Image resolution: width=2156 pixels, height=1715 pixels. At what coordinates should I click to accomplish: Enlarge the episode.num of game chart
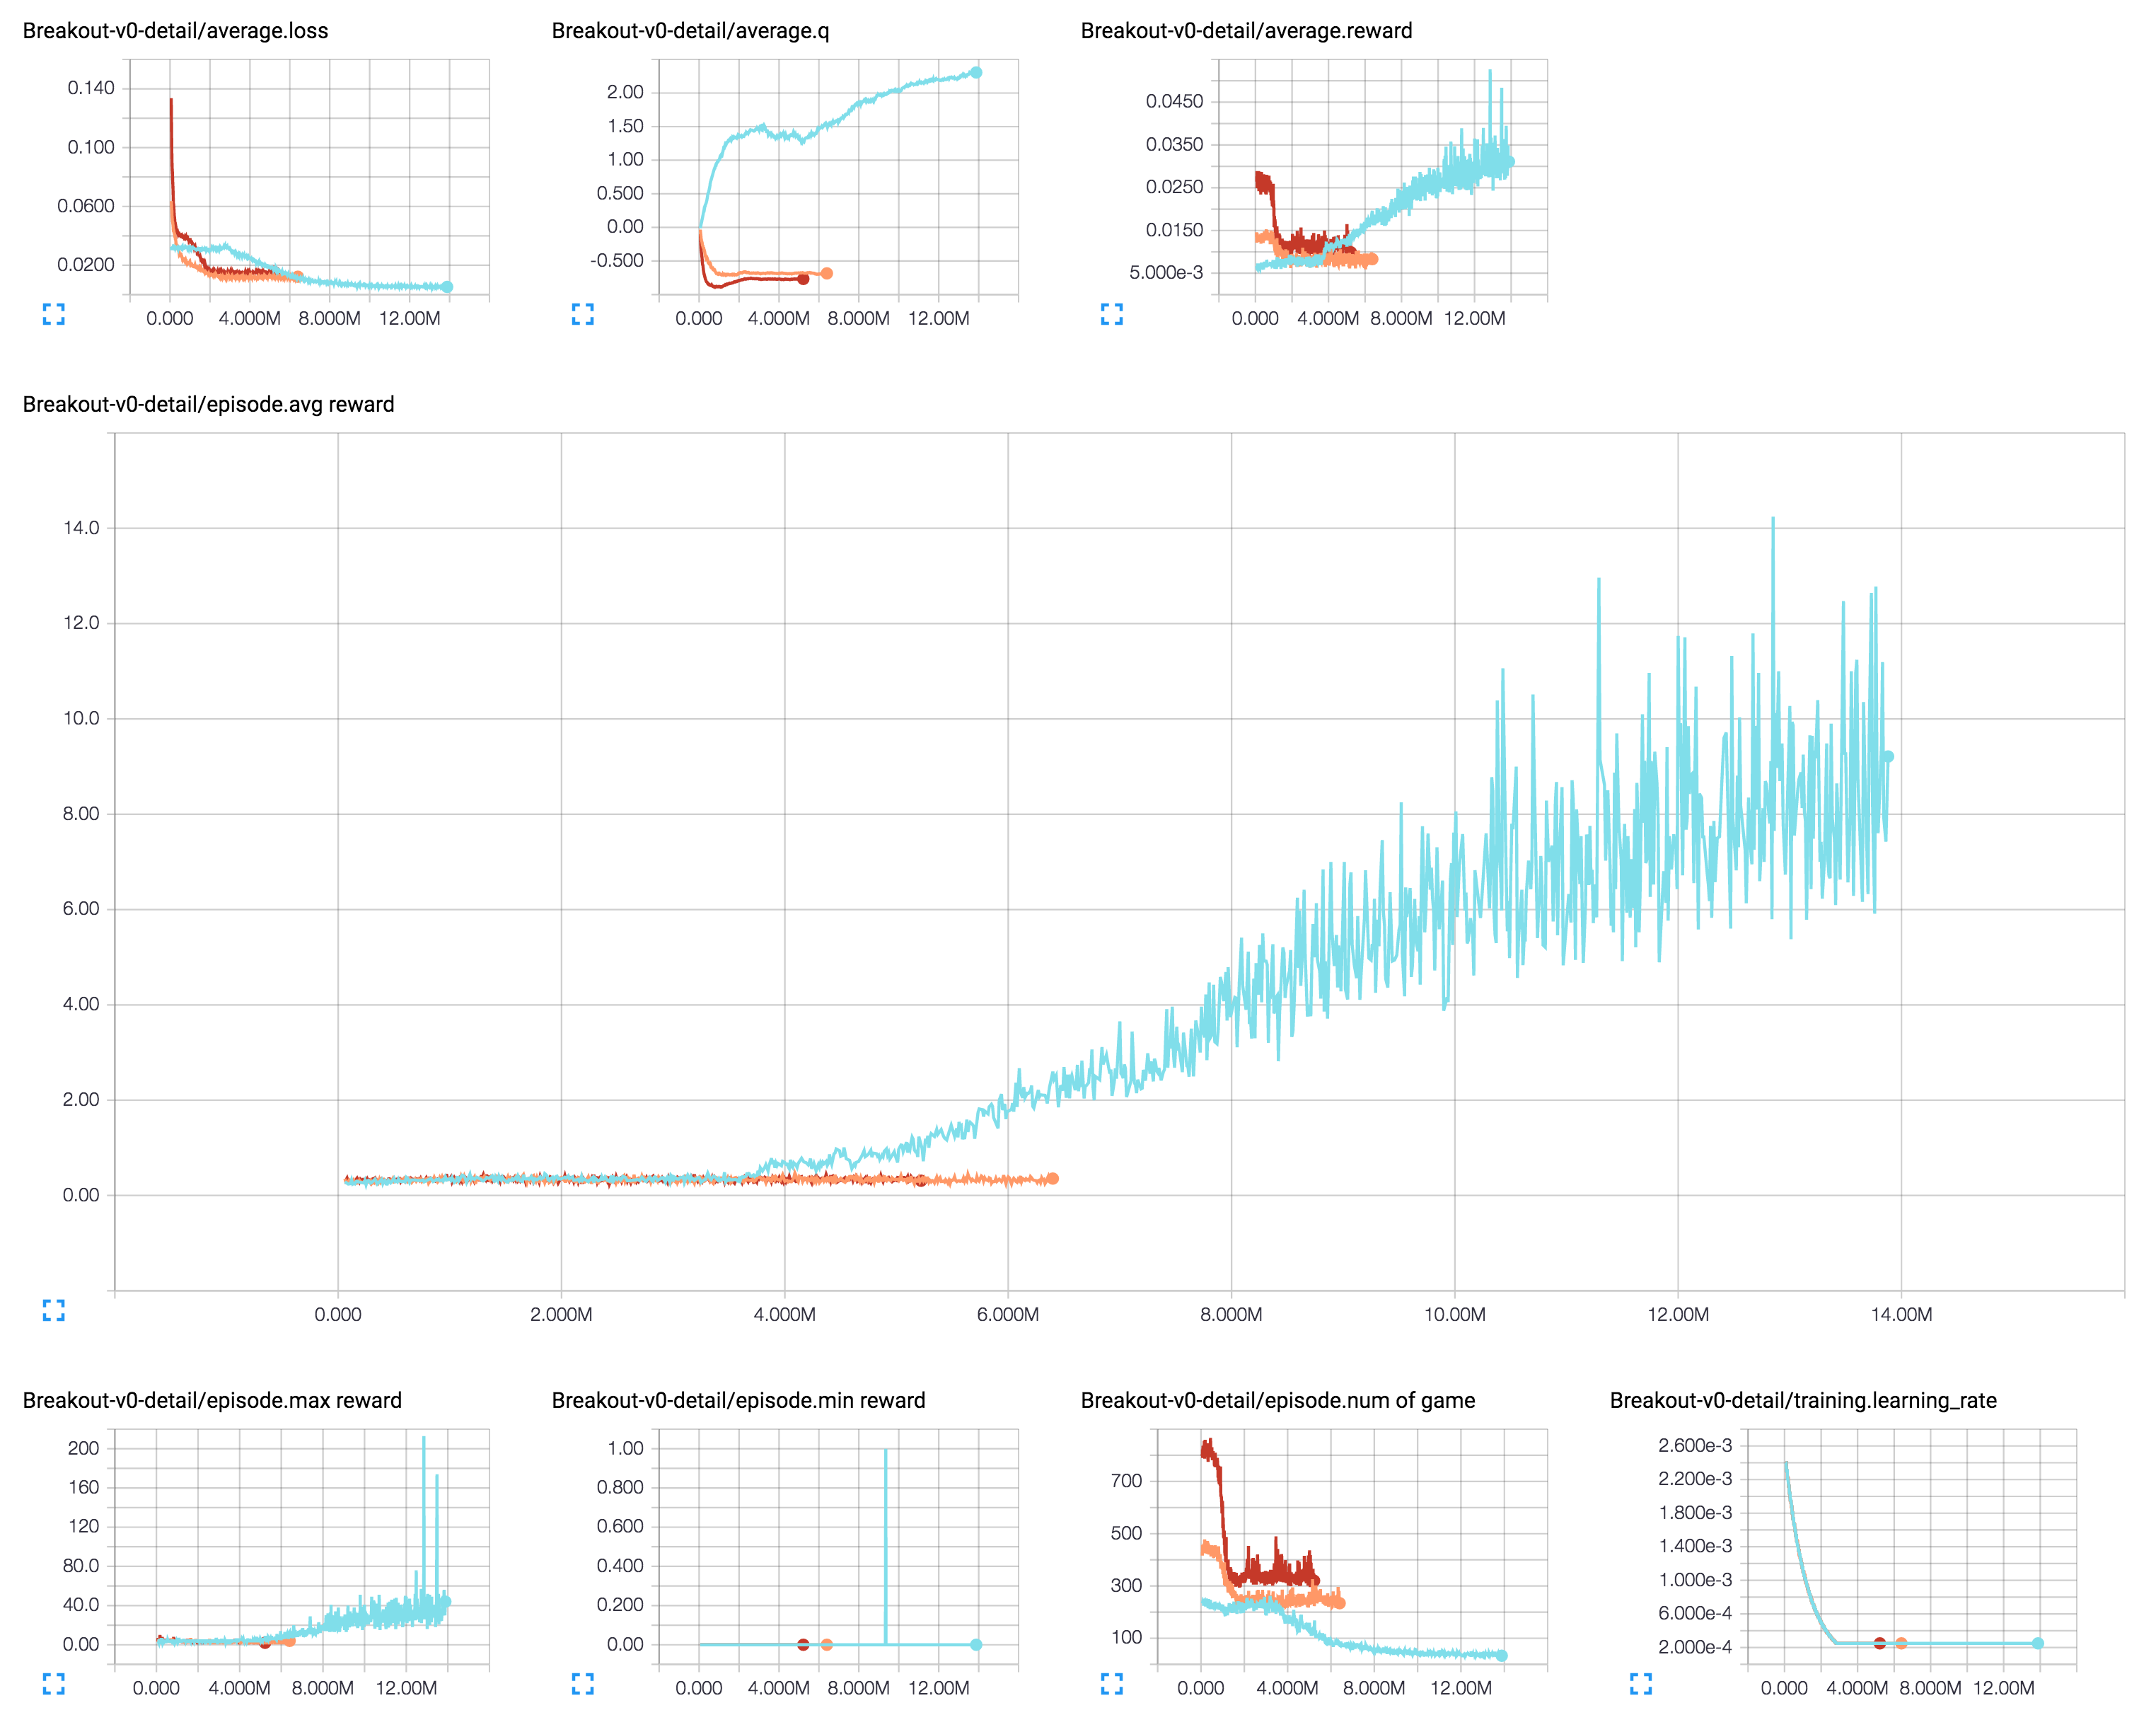coord(1112,1684)
